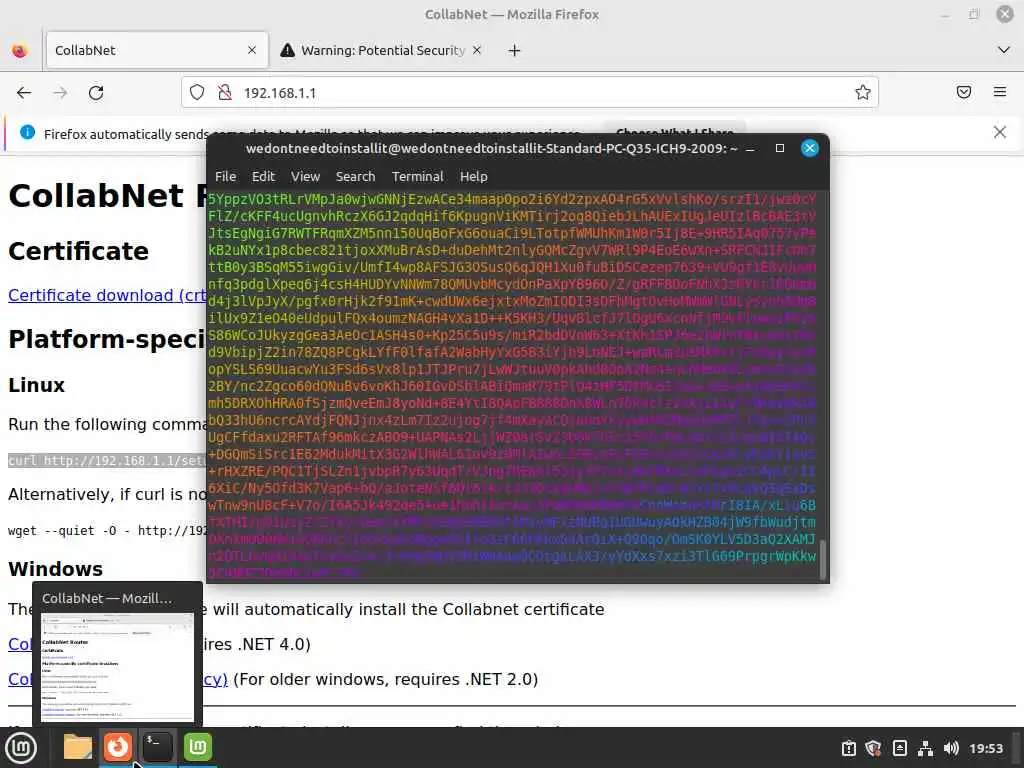The image size is (1024, 768).
Task: Close the Potential Security warning tab
Action: [x=477, y=50]
